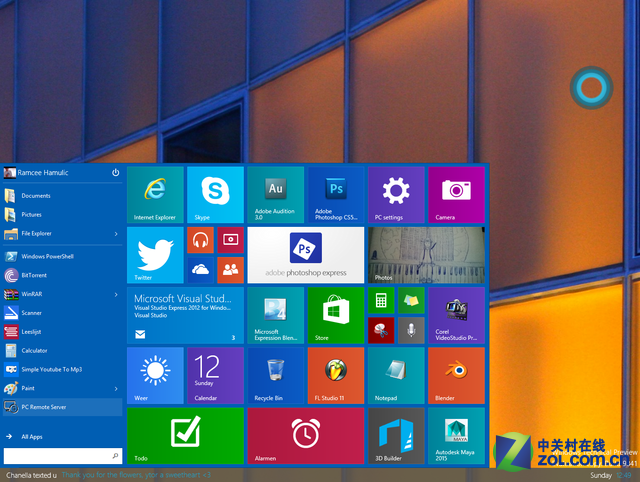Launch Corel VideoStudio Pro tile

(456, 315)
